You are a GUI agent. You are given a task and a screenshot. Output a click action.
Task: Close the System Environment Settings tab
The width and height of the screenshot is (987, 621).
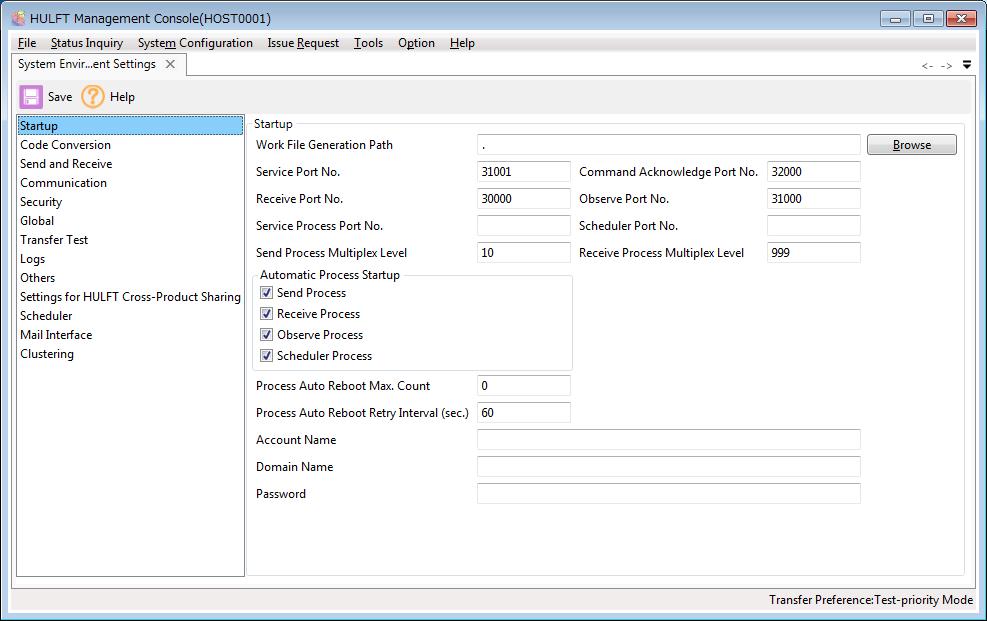click(x=170, y=64)
